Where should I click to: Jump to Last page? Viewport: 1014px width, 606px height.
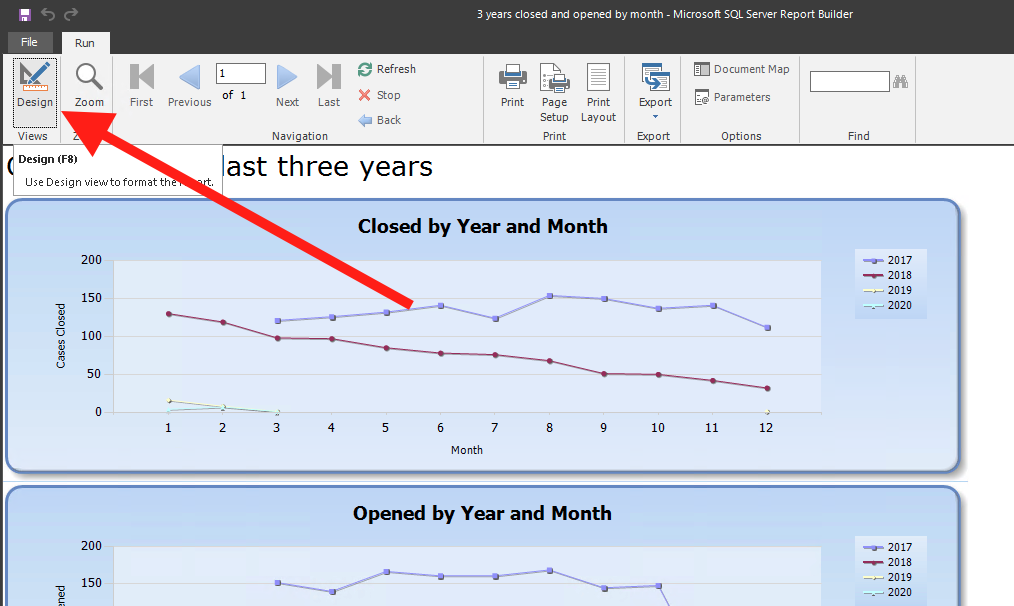(x=329, y=86)
